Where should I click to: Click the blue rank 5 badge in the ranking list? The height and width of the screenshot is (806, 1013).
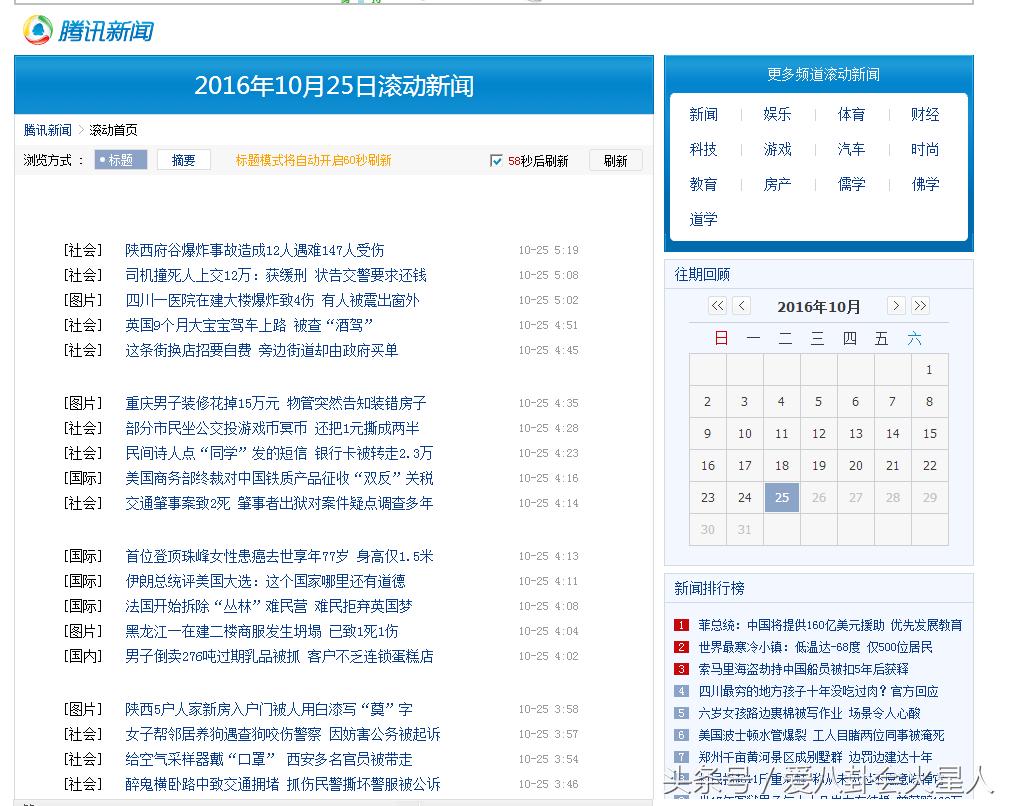681,713
